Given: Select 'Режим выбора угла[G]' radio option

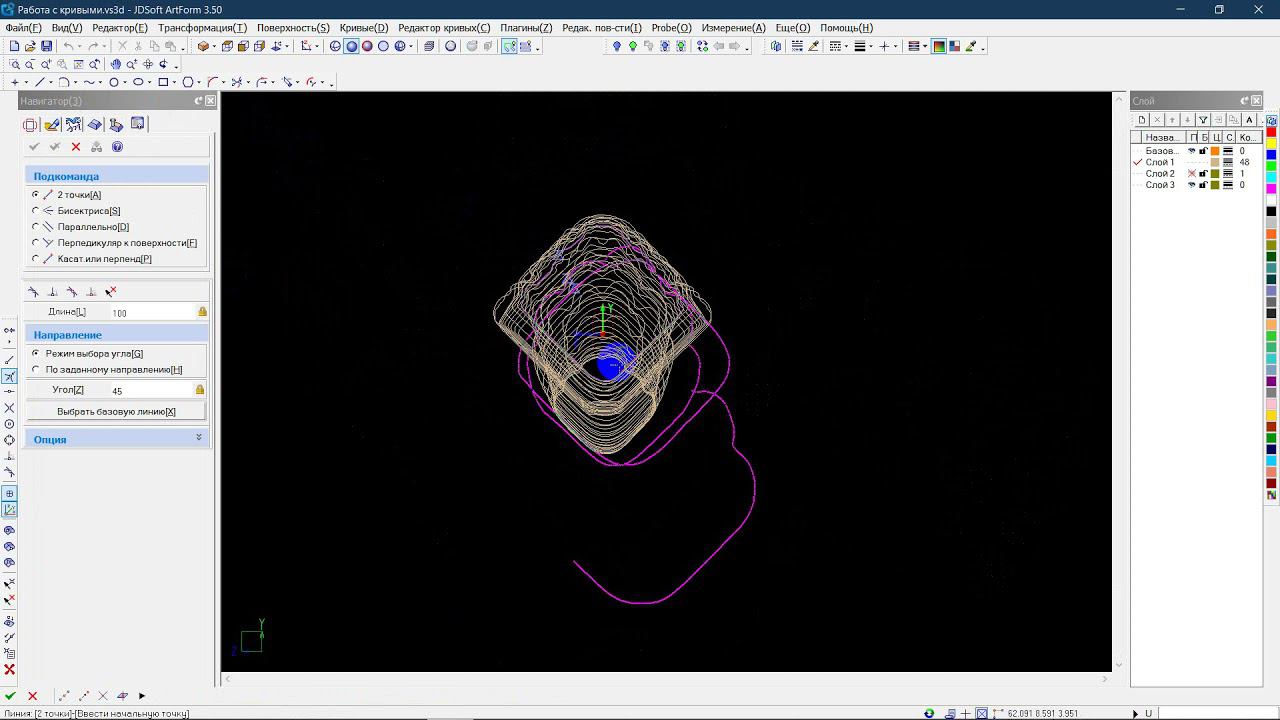Looking at the screenshot, I should (36, 354).
